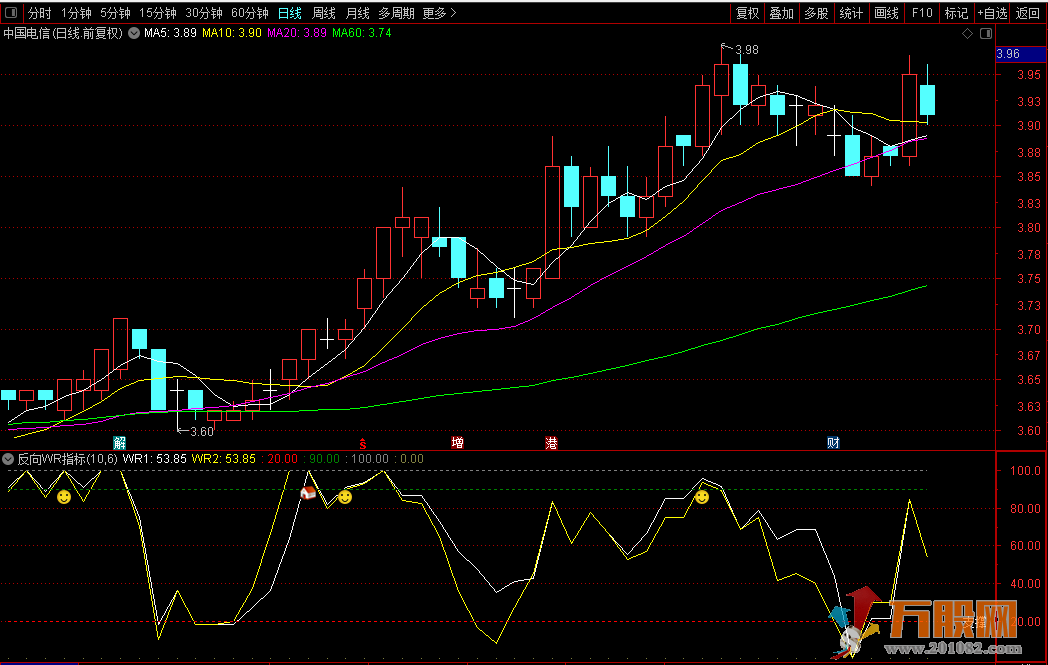1048x665 pixels.
Task: Click the 标记 mark button
Action: [x=956, y=13]
